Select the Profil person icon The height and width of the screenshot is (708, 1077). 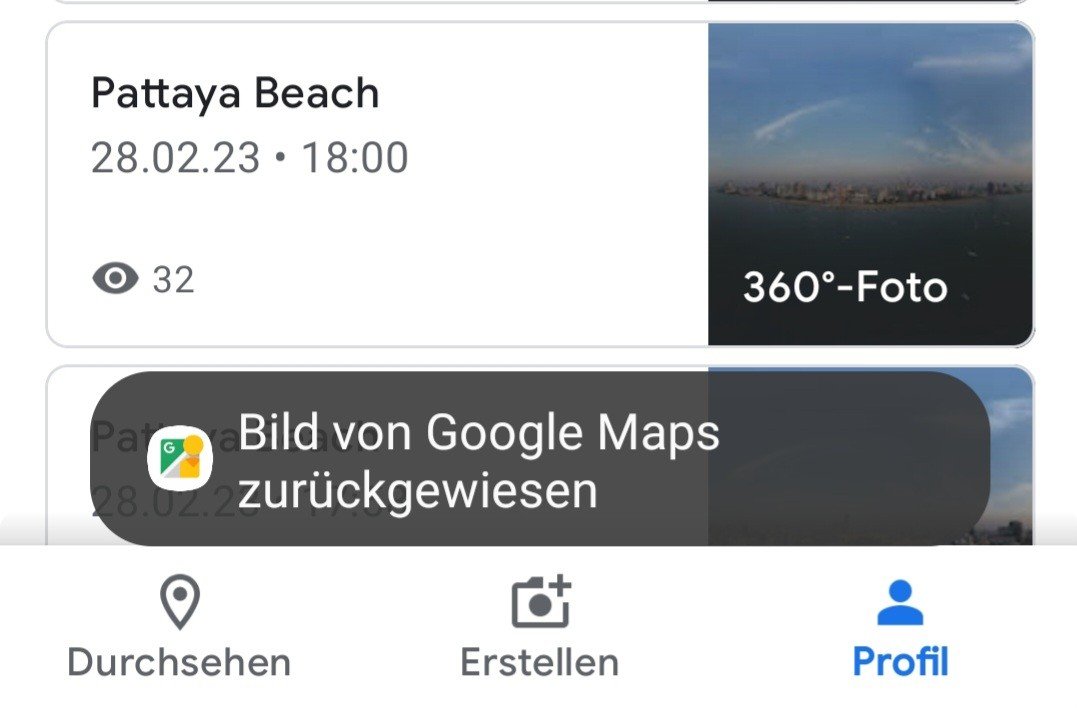coord(900,602)
